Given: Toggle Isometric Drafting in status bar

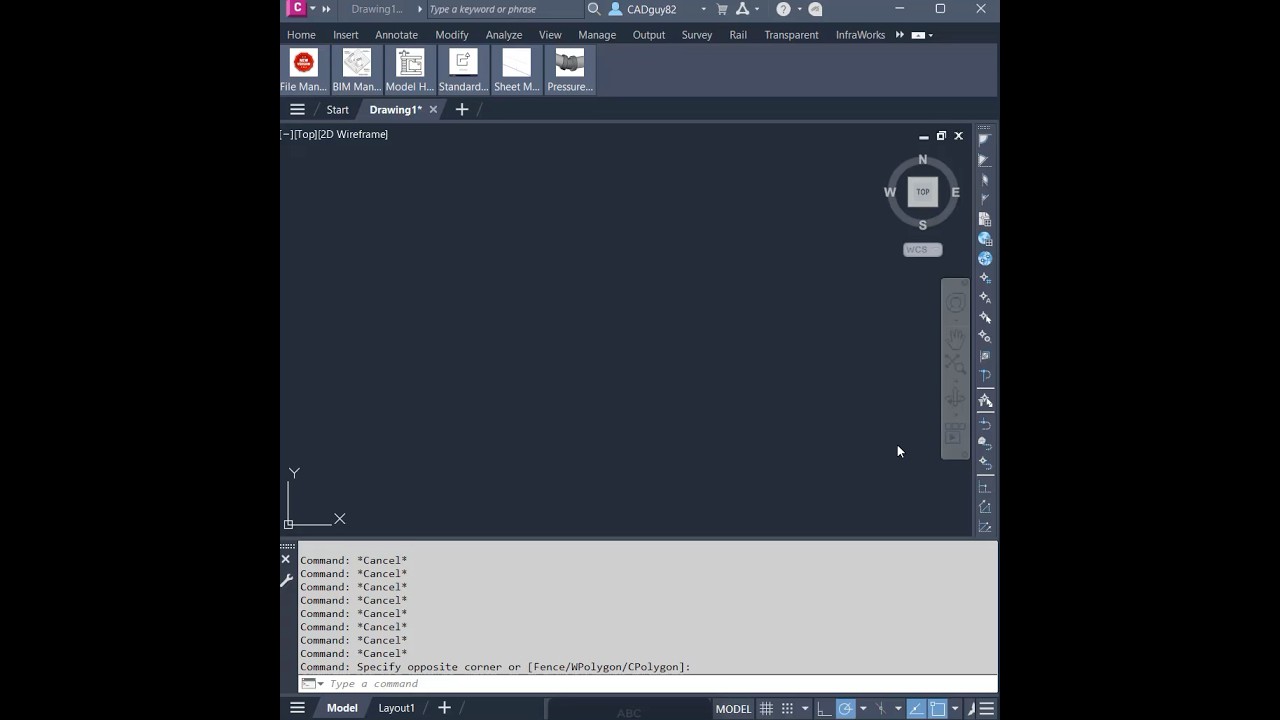Looking at the screenshot, I should [881, 708].
